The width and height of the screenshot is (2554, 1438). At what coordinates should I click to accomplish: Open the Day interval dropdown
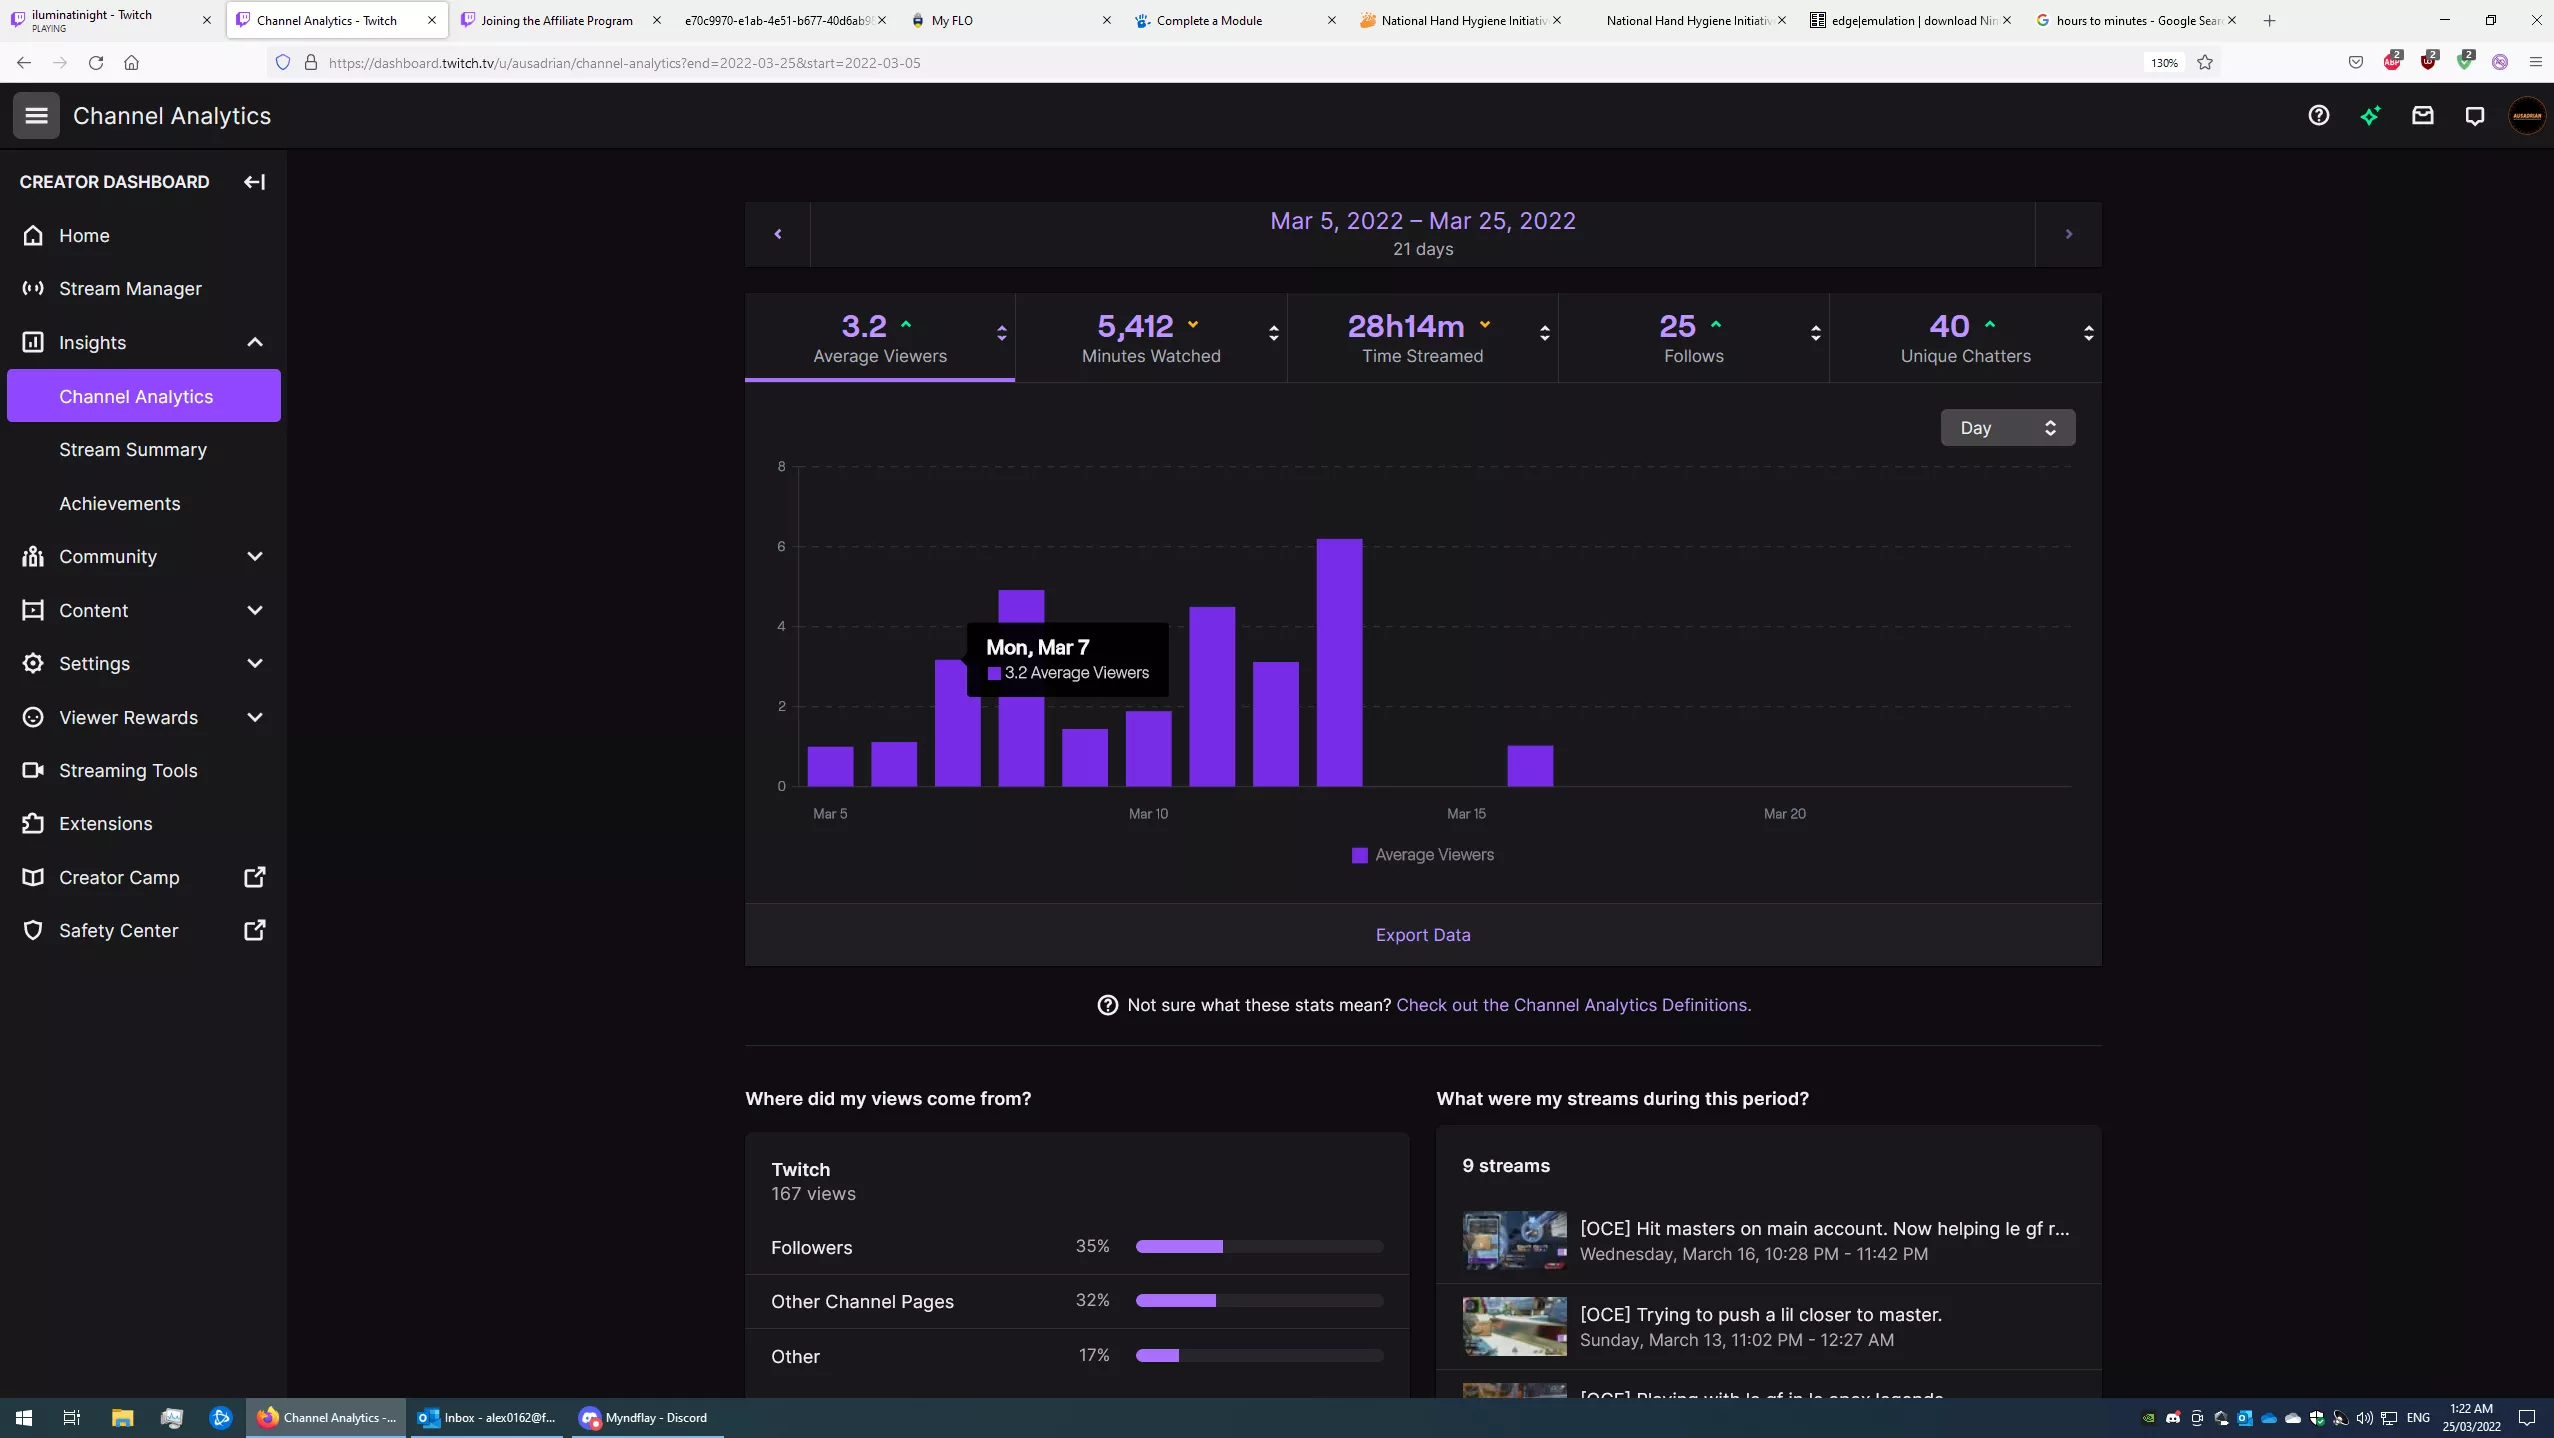coord(2006,427)
